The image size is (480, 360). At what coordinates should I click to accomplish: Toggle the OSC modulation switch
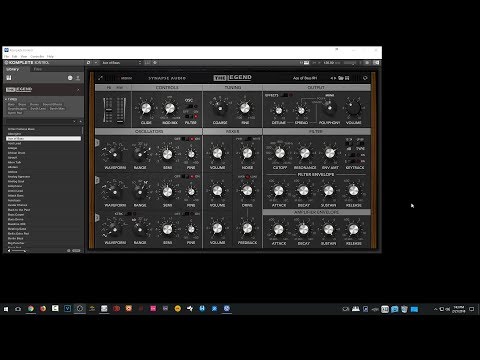tap(191, 106)
